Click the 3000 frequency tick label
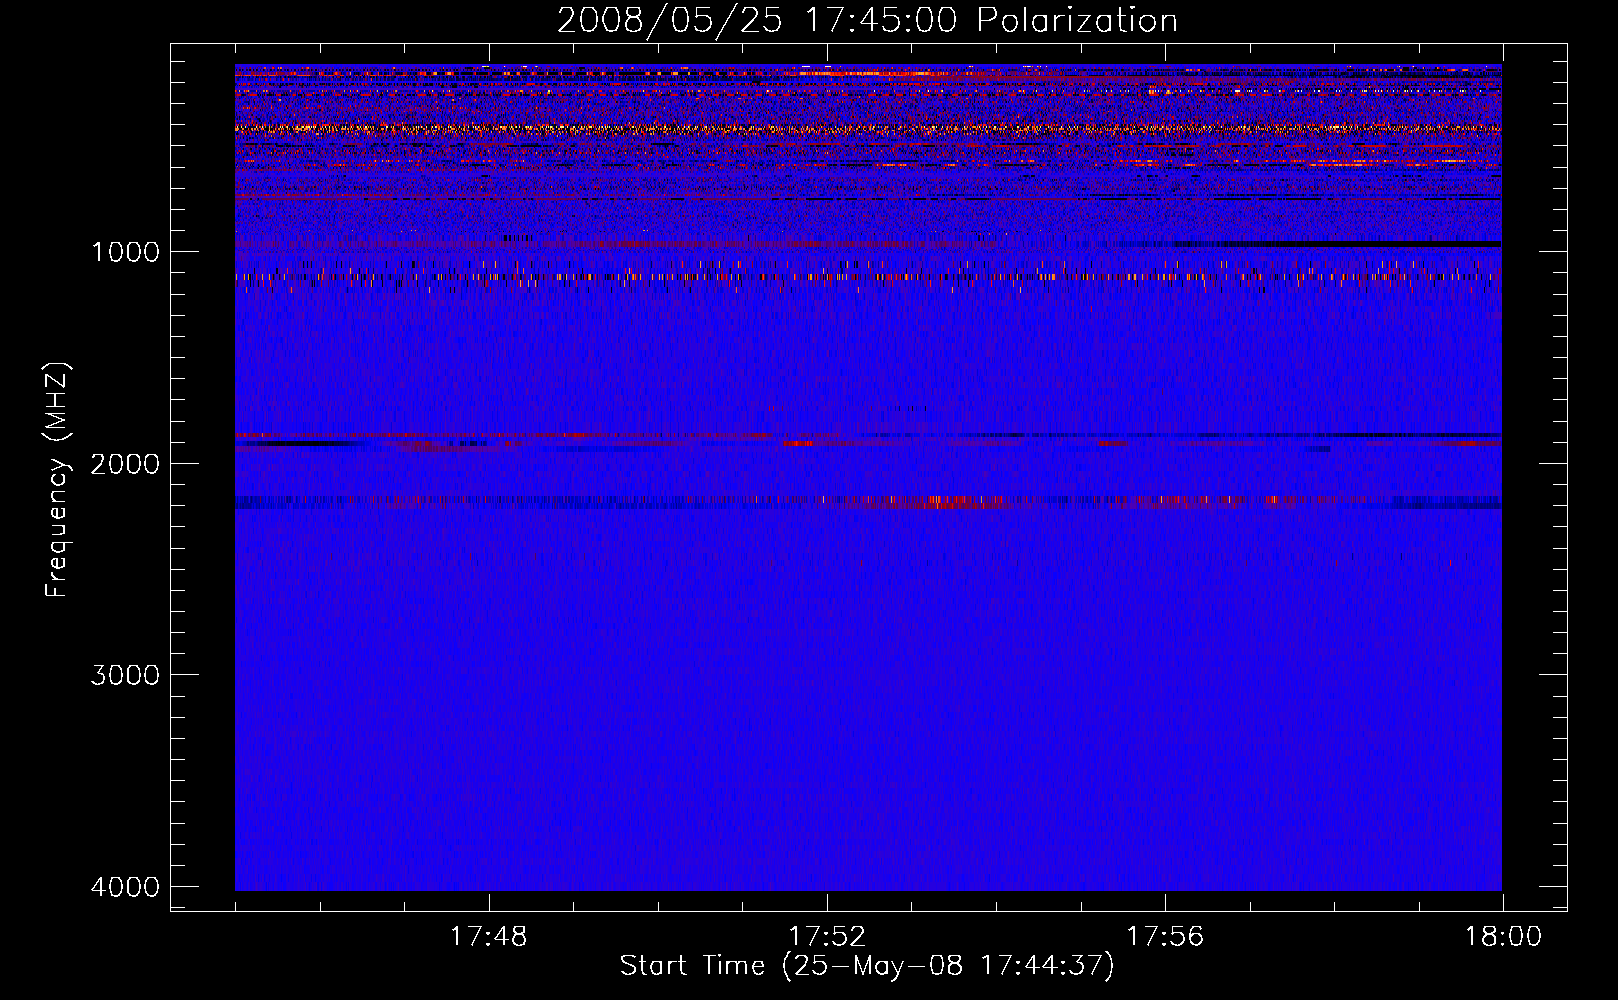 (125, 675)
